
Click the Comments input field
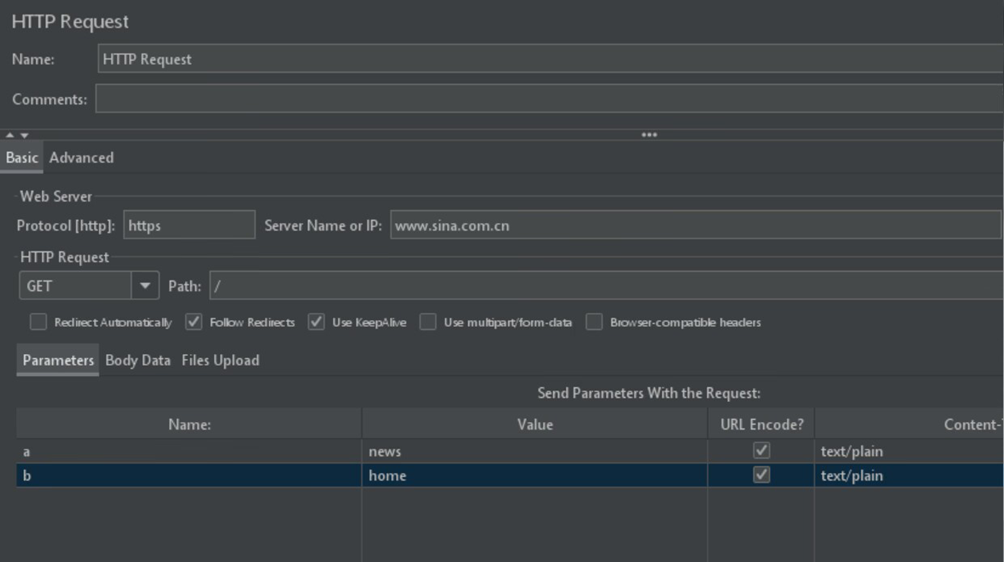(x=549, y=99)
